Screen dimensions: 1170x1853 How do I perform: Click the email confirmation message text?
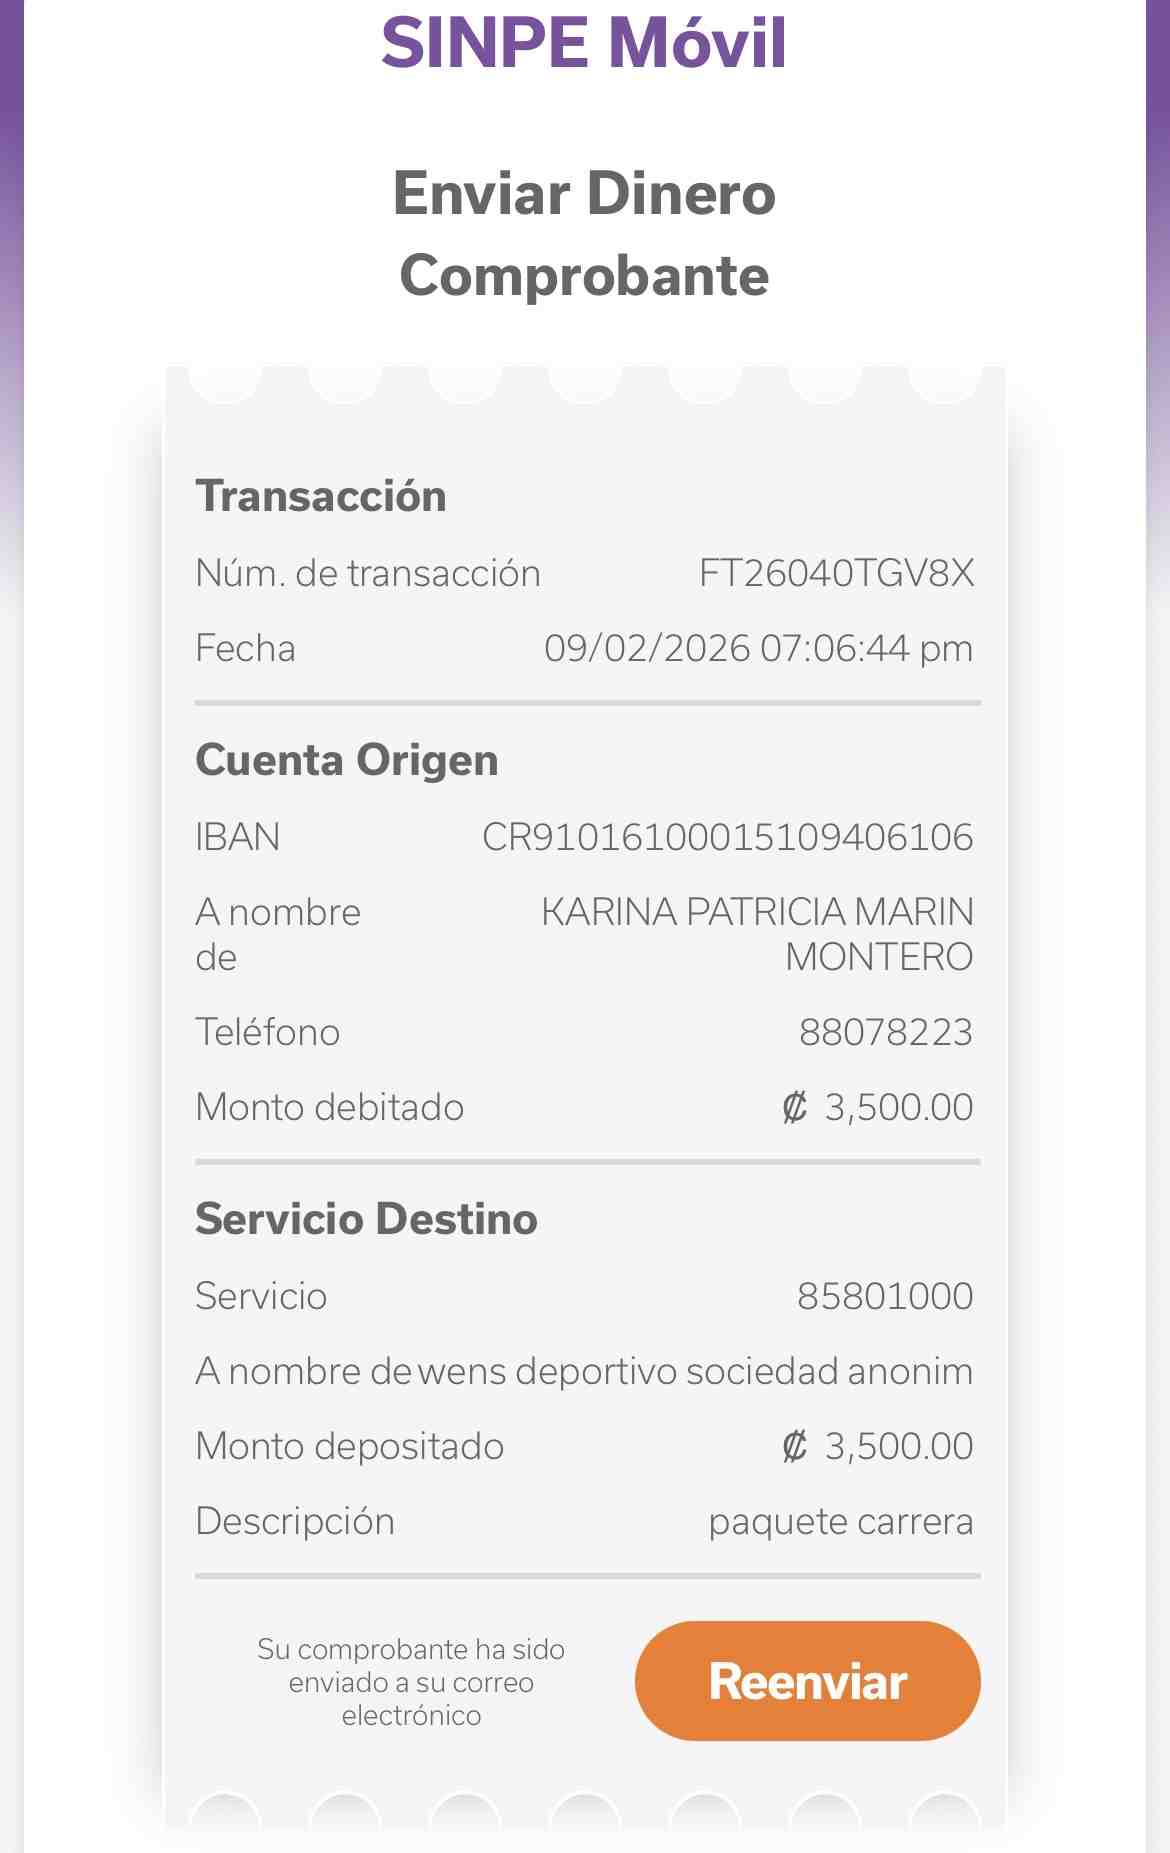click(411, 1682)
